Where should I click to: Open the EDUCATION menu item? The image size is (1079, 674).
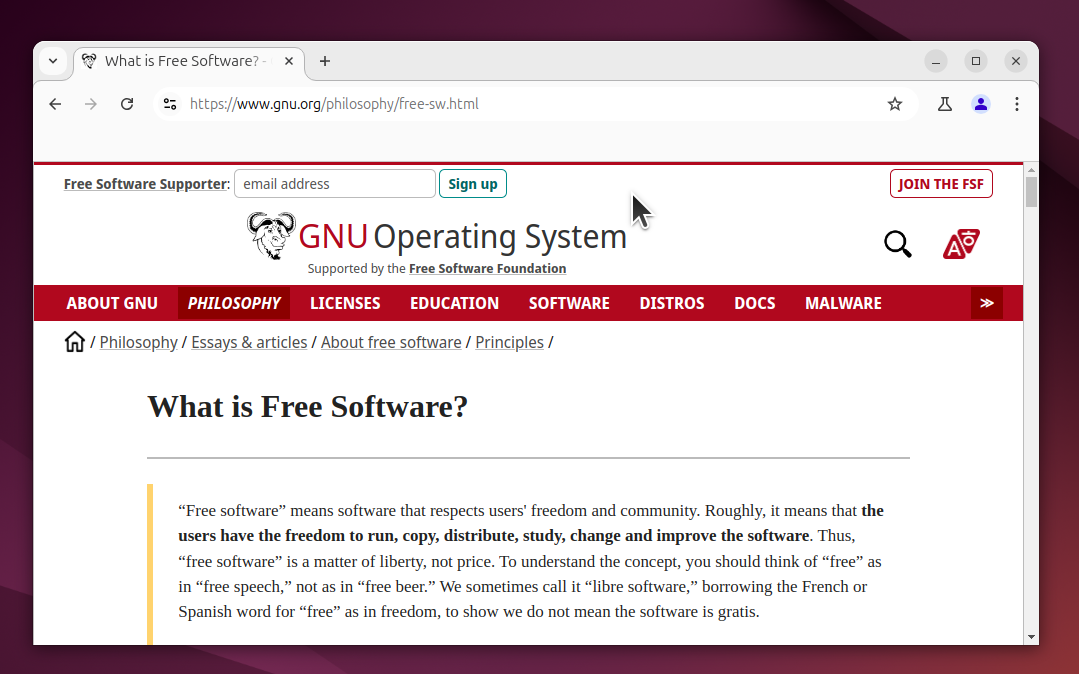pos(454,303)
